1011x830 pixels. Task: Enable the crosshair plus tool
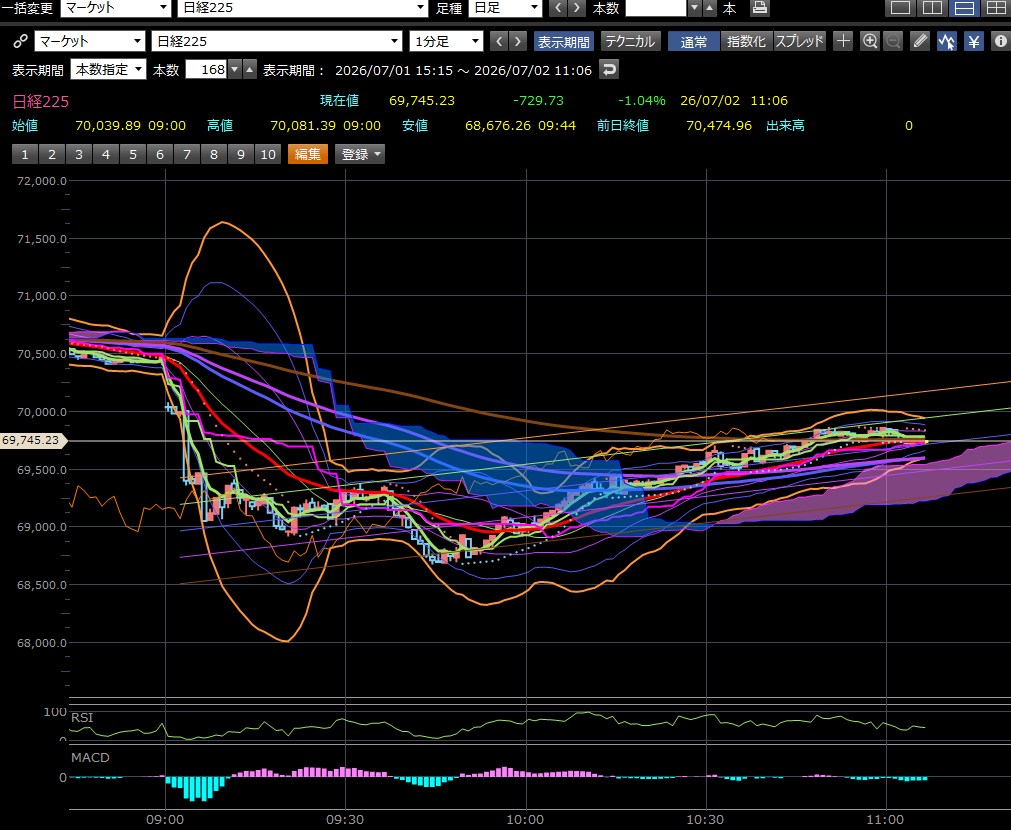(843, 41)
